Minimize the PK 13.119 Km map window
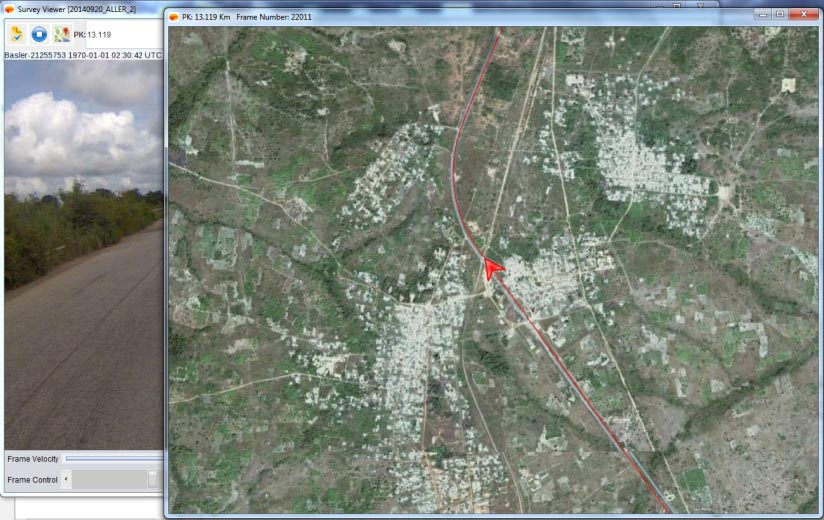 point(763,15)
